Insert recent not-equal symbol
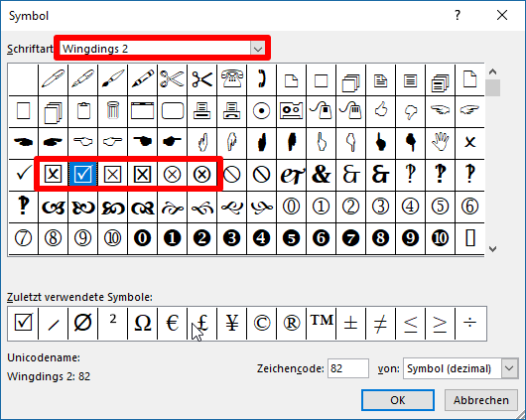Viewport: 526px width, 420px height. tap(380, 323)
